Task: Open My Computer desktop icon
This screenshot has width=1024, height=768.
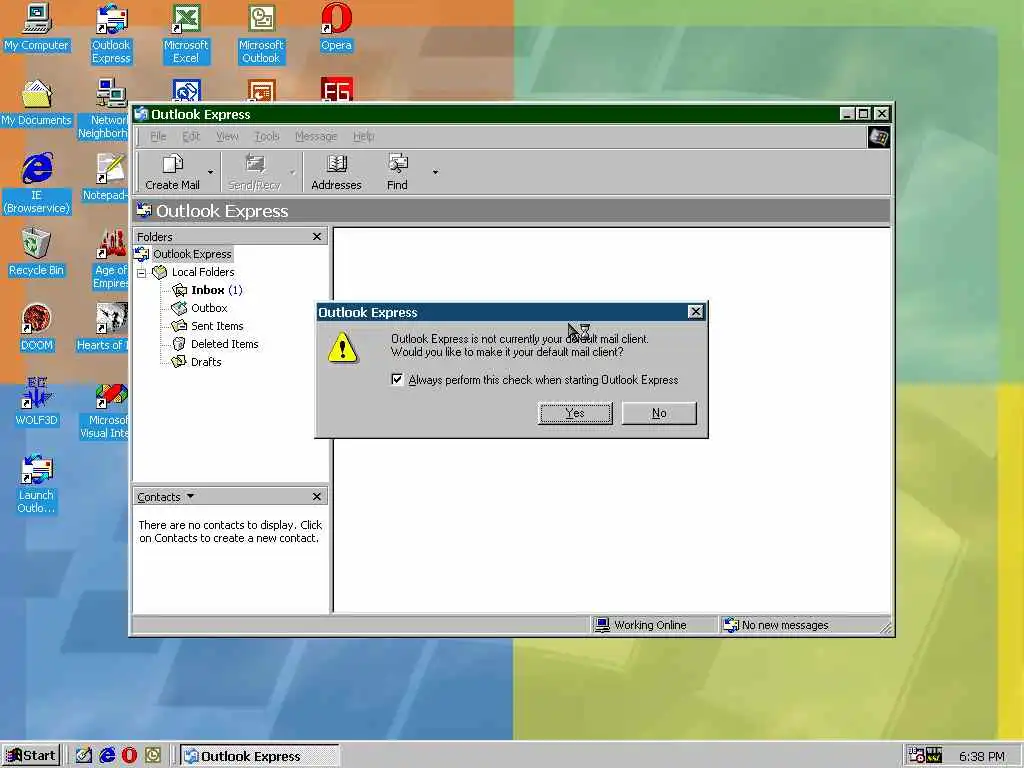Action: (37, 27)
